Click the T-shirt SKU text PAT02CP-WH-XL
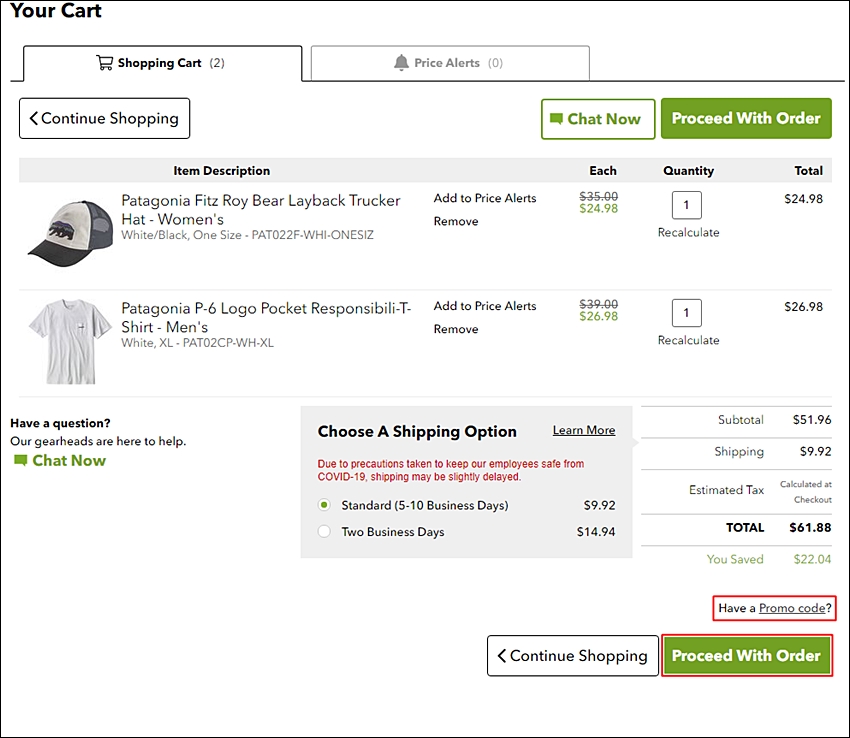This screenshot has height=738, width=850. click(228, 343)
